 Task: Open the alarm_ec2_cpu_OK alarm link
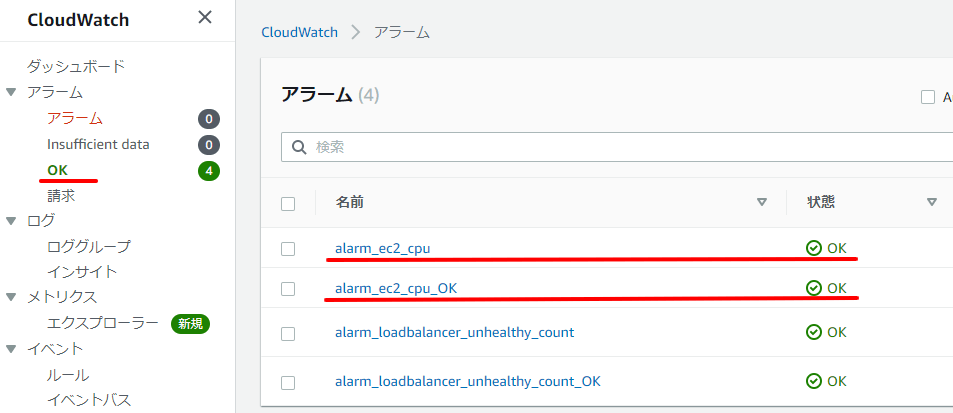point(396,288)
